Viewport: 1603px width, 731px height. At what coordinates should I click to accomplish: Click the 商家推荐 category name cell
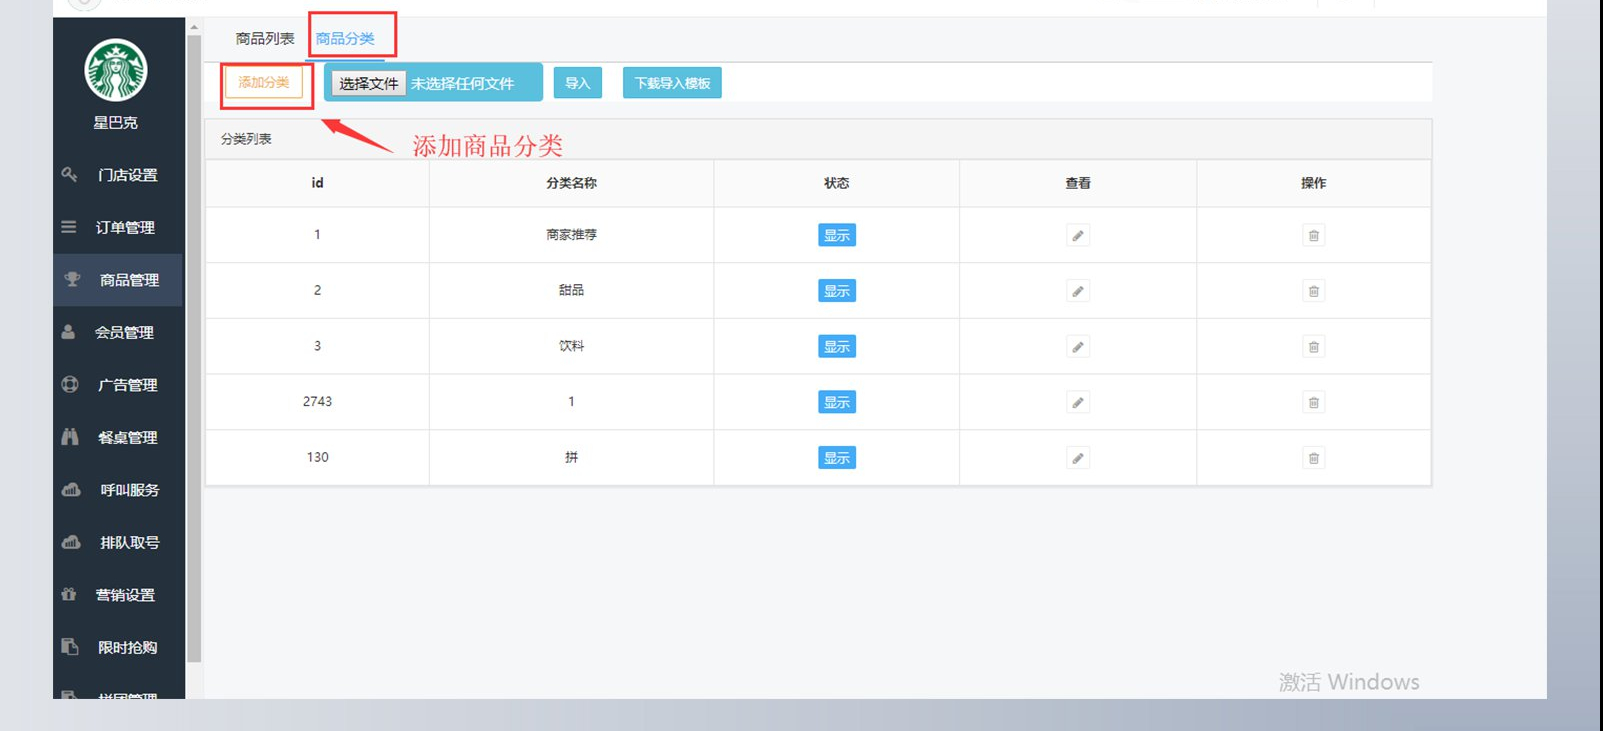(x=571, y=235)
